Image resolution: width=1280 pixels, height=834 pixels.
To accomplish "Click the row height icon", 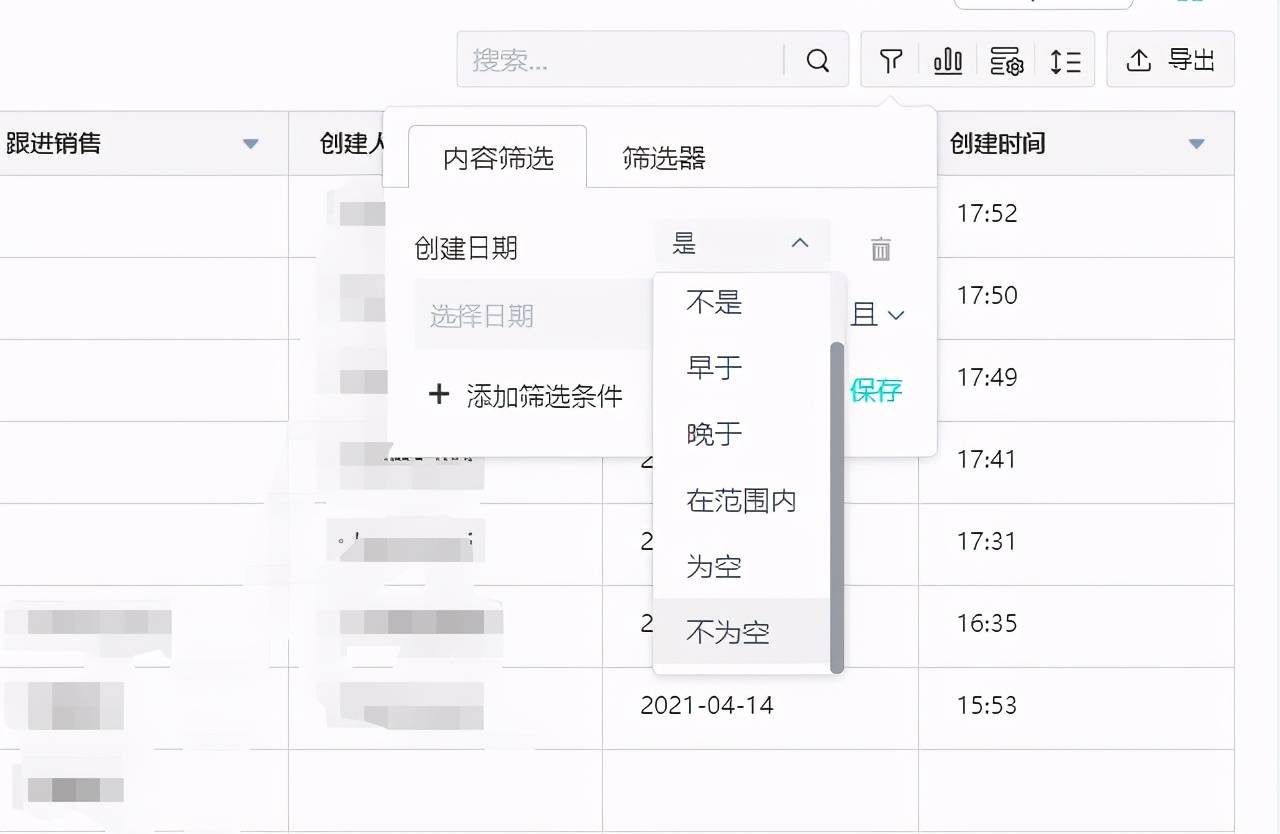I will point(1065,62).
